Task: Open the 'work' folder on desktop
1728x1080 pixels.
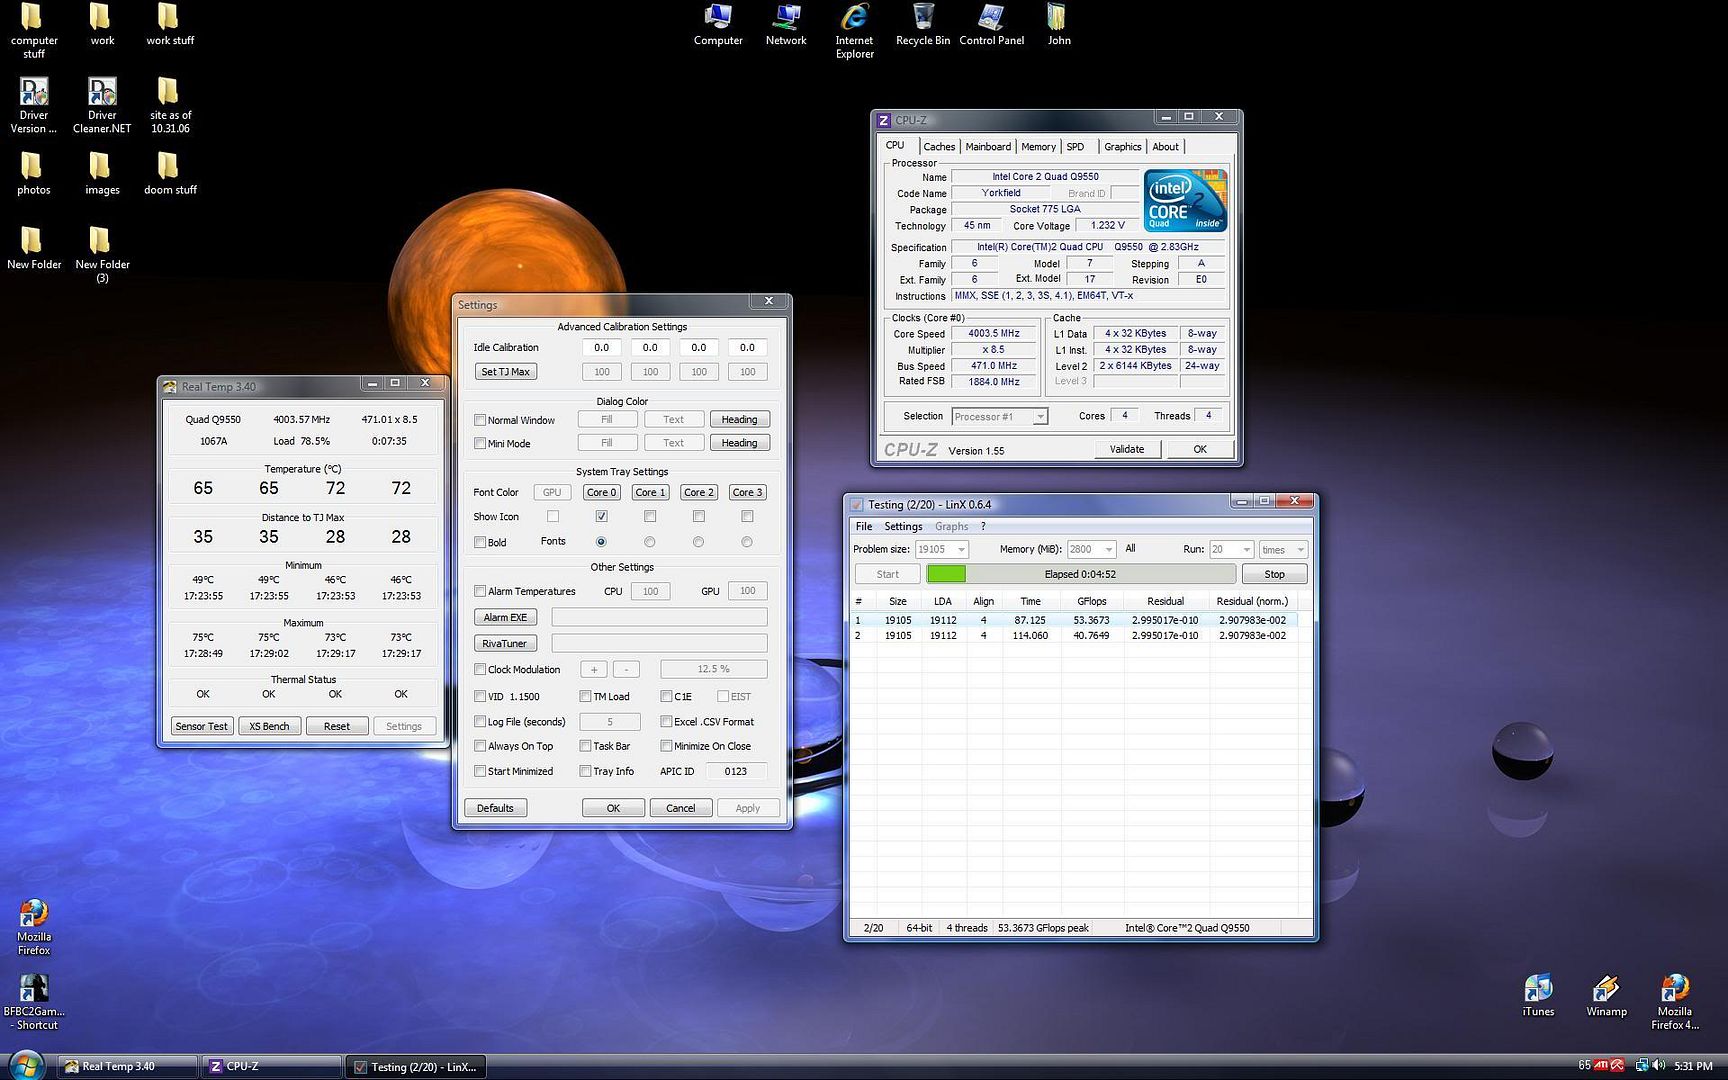Action: (x=102, y=25)
